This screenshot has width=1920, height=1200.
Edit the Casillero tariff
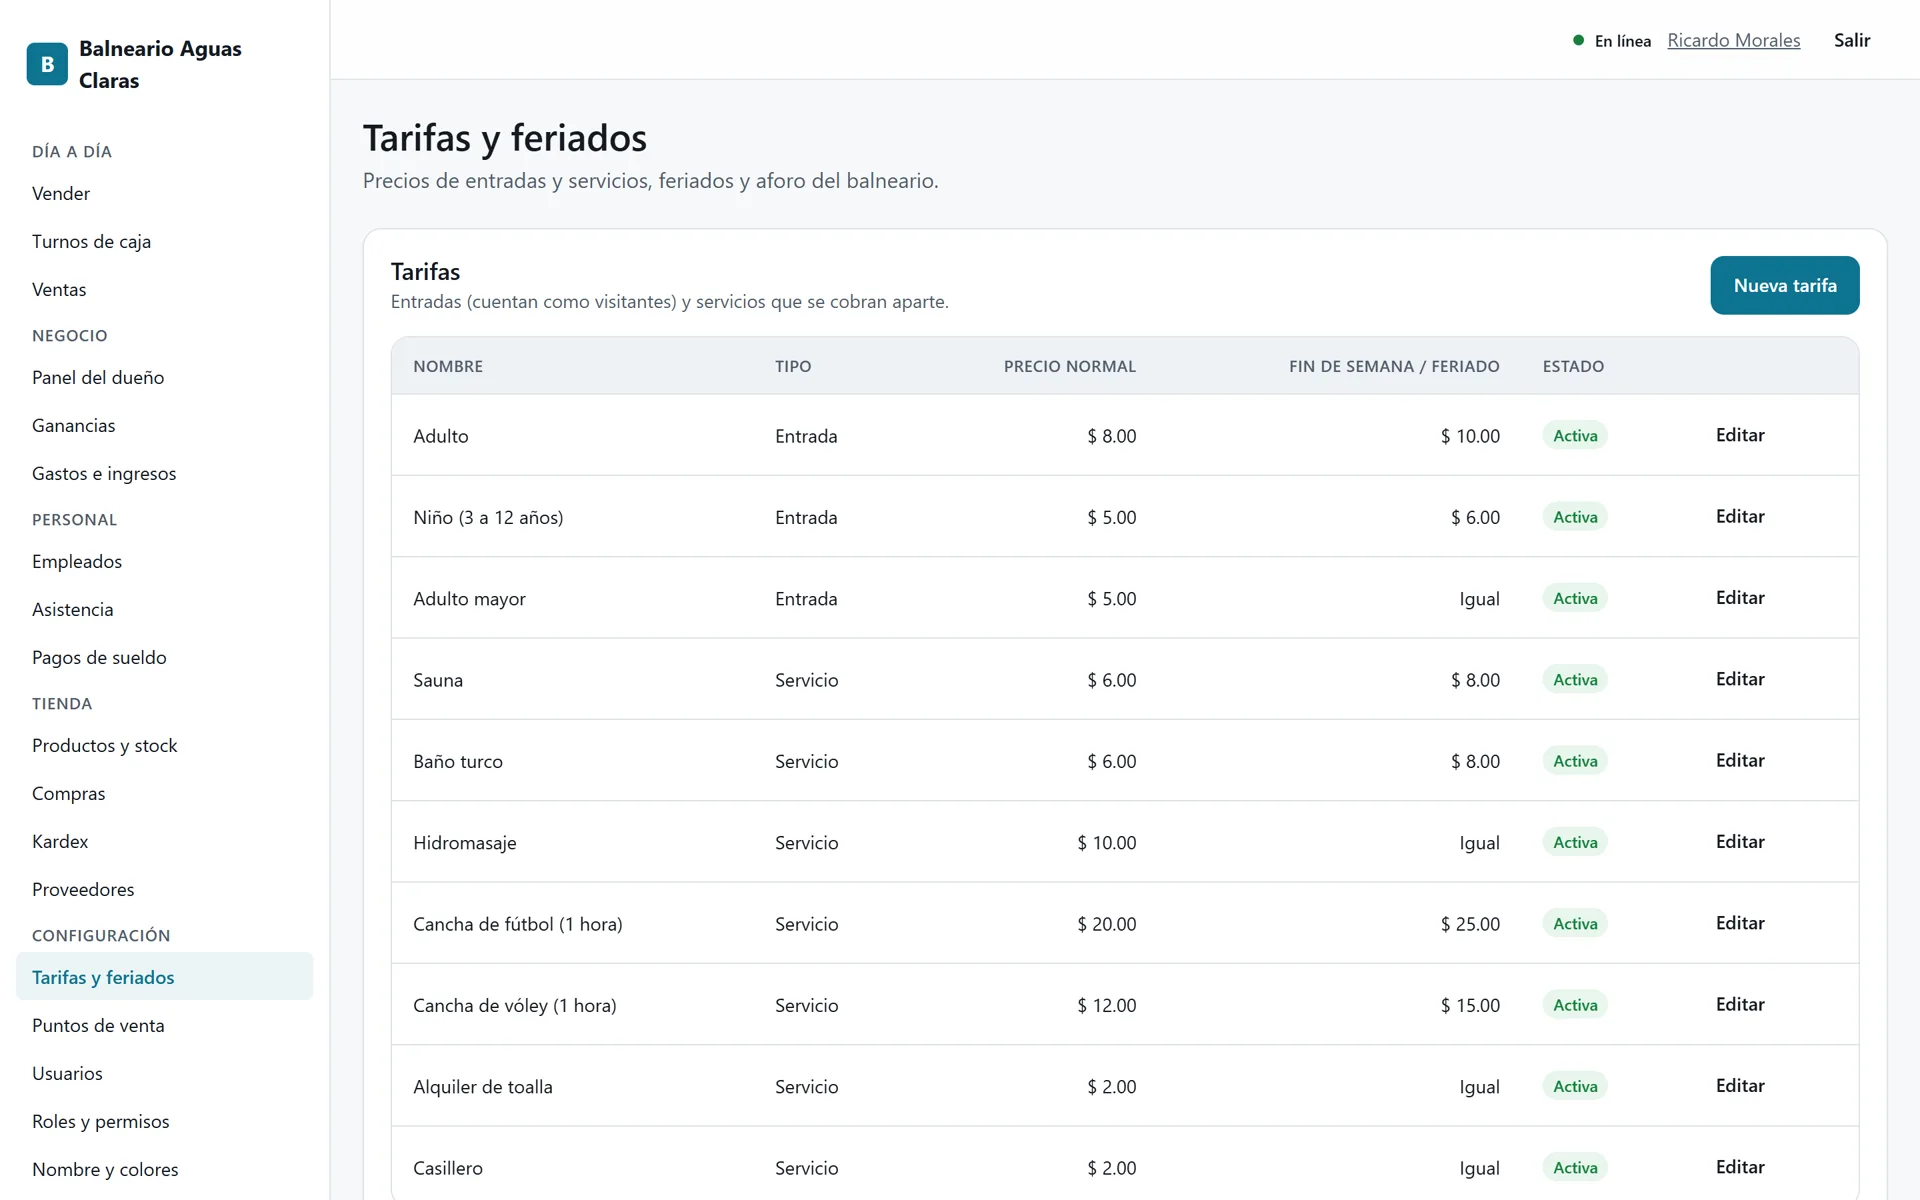point(1740,1167)
